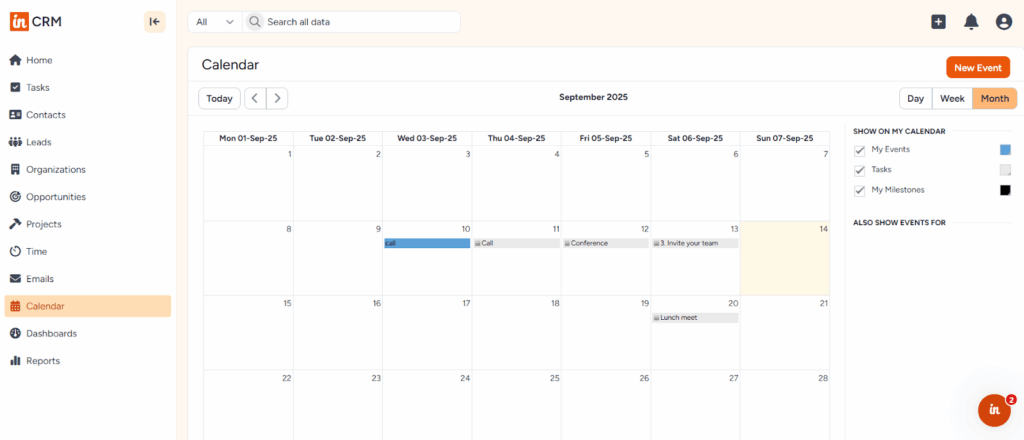Open the notifications bell
Image resolution: width=1024 pixels, height=440 pixels.
971,22
